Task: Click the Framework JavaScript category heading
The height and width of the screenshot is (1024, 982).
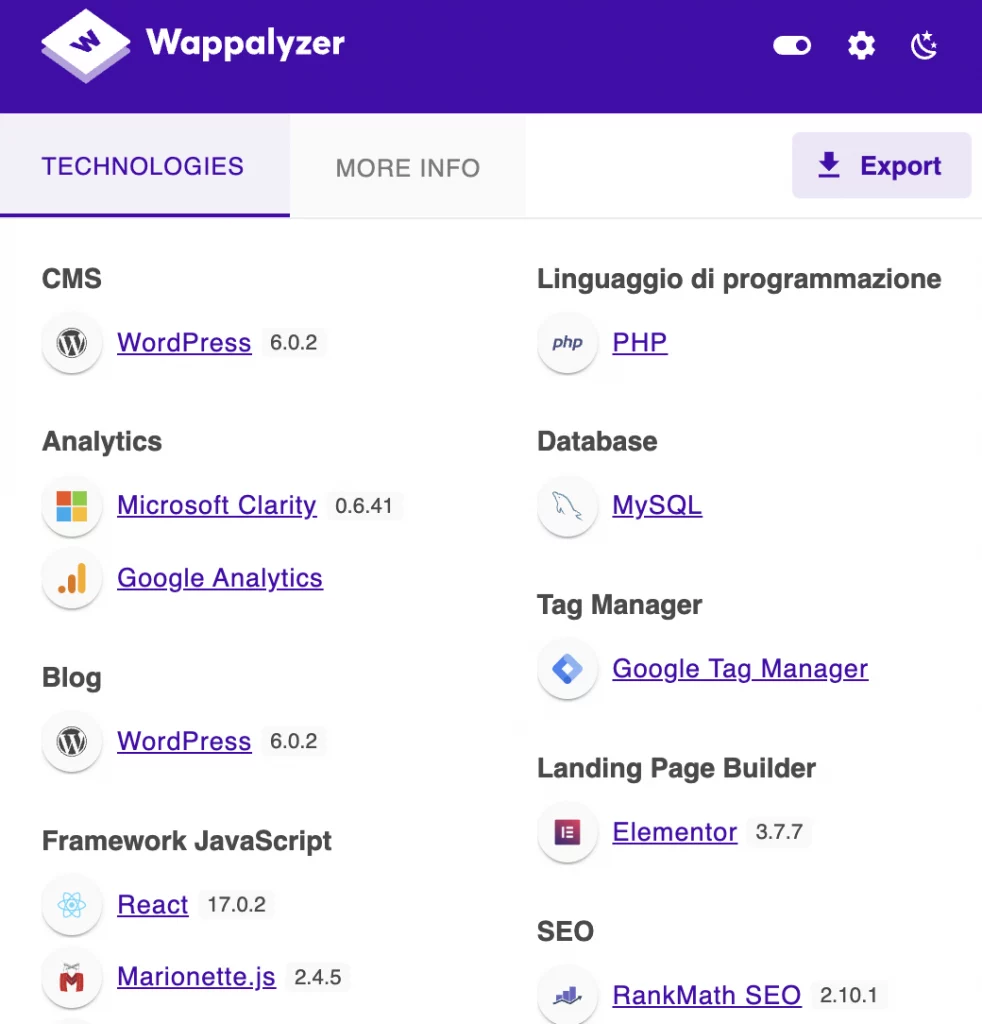Action: 187,841
